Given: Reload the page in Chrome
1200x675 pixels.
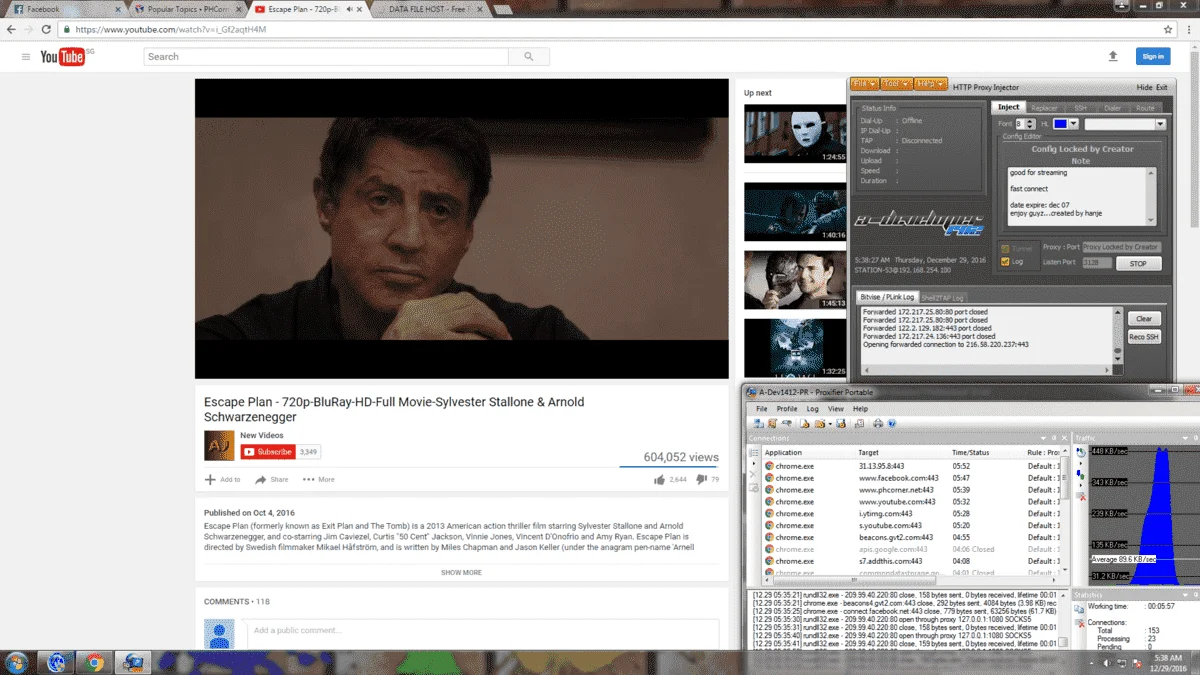Looking at the screenshot, I should click(x=46, y=30).
